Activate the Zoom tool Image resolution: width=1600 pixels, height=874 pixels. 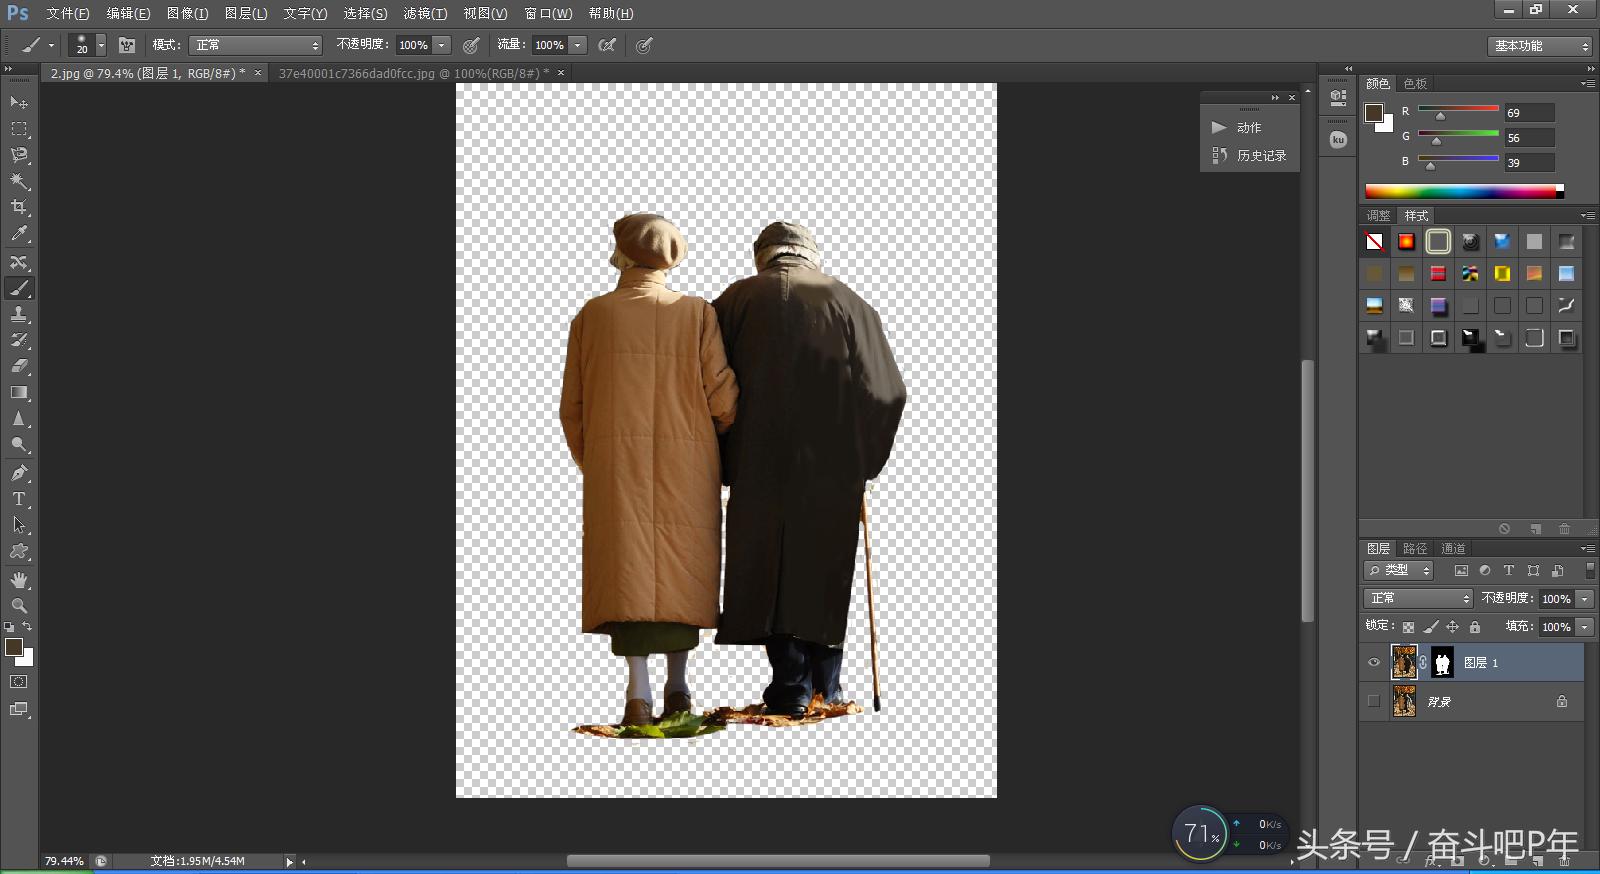point(19,606)
